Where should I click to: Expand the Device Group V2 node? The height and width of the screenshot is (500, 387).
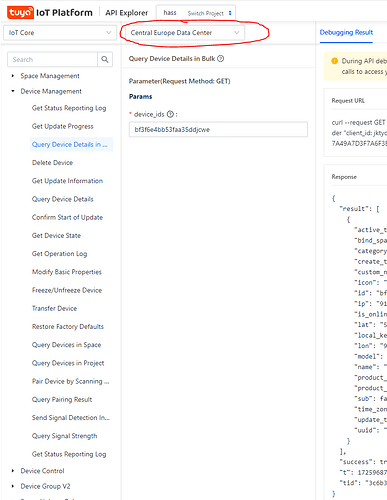click(13, 486)
